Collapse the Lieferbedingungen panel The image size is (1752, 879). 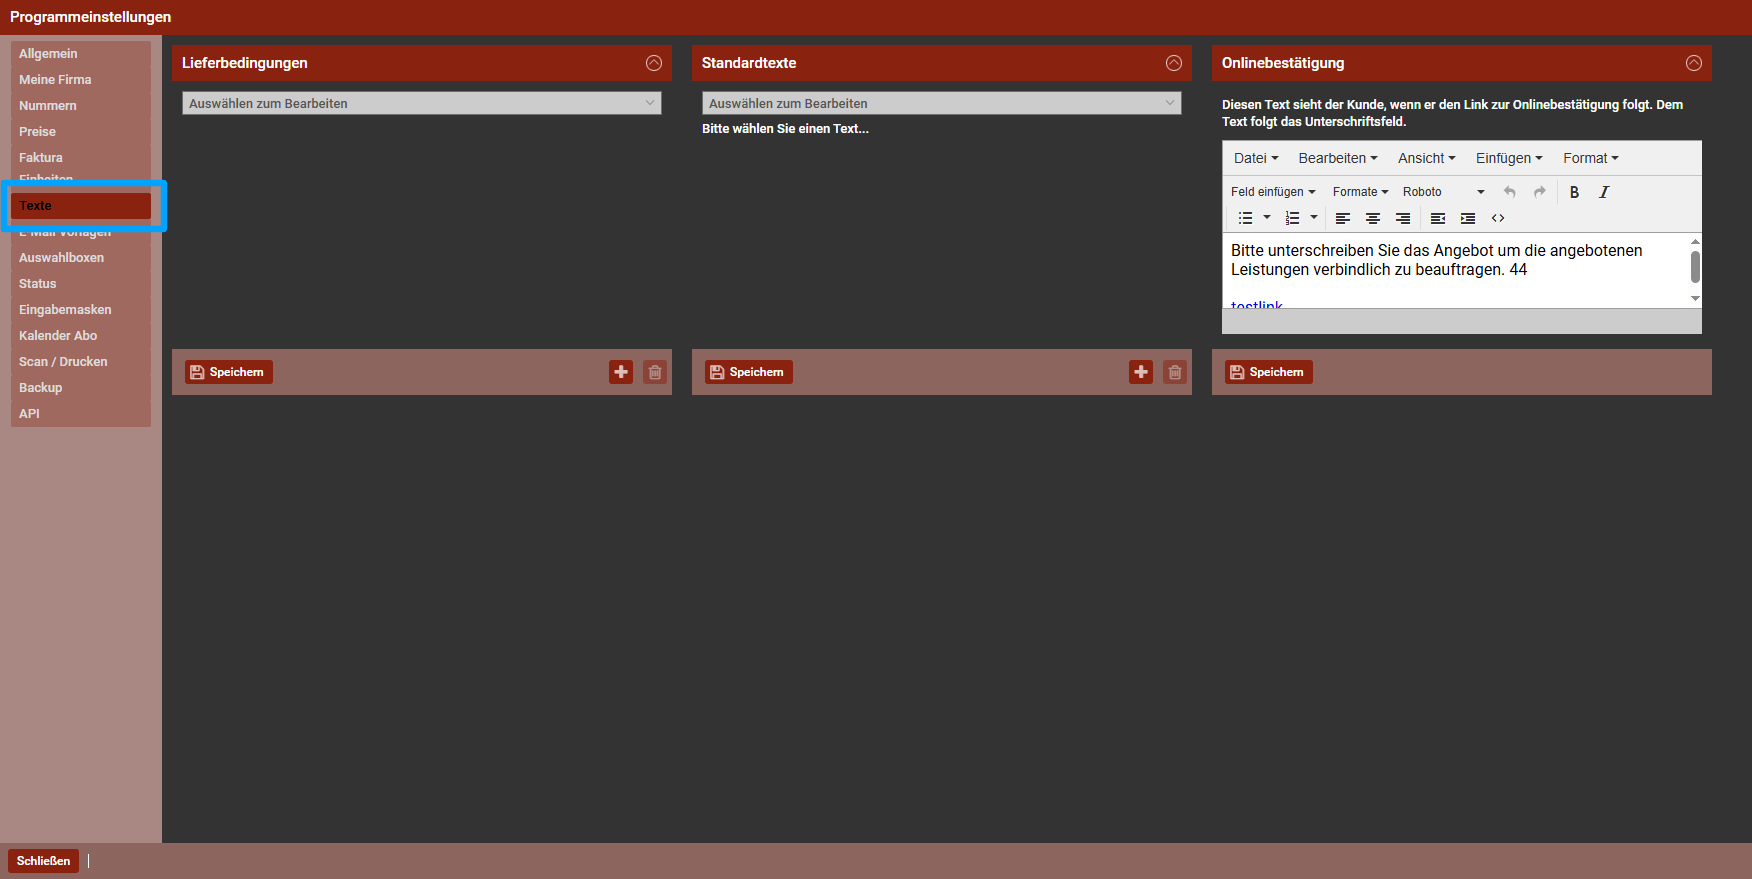[654, 63]
